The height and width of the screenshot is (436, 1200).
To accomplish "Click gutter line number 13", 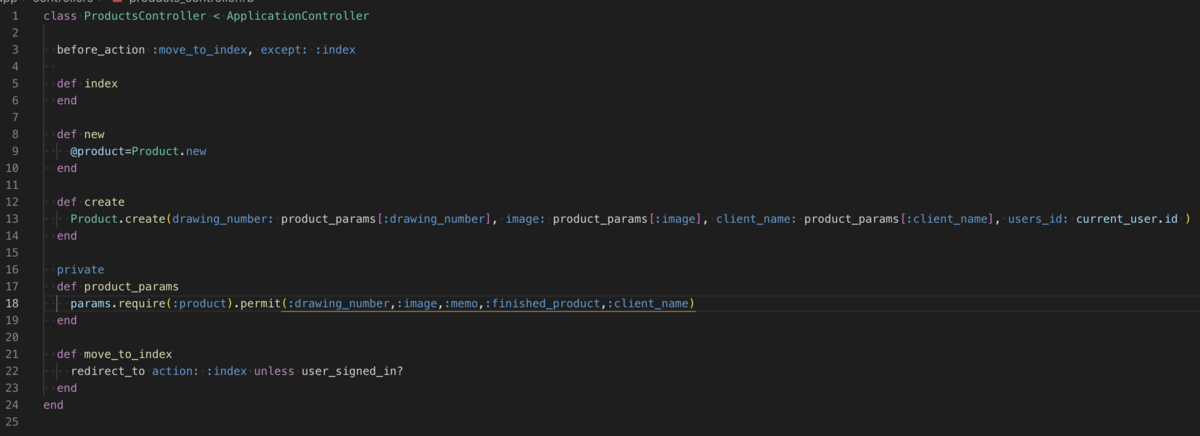I will pyautogui.click(x=12, y=219).
